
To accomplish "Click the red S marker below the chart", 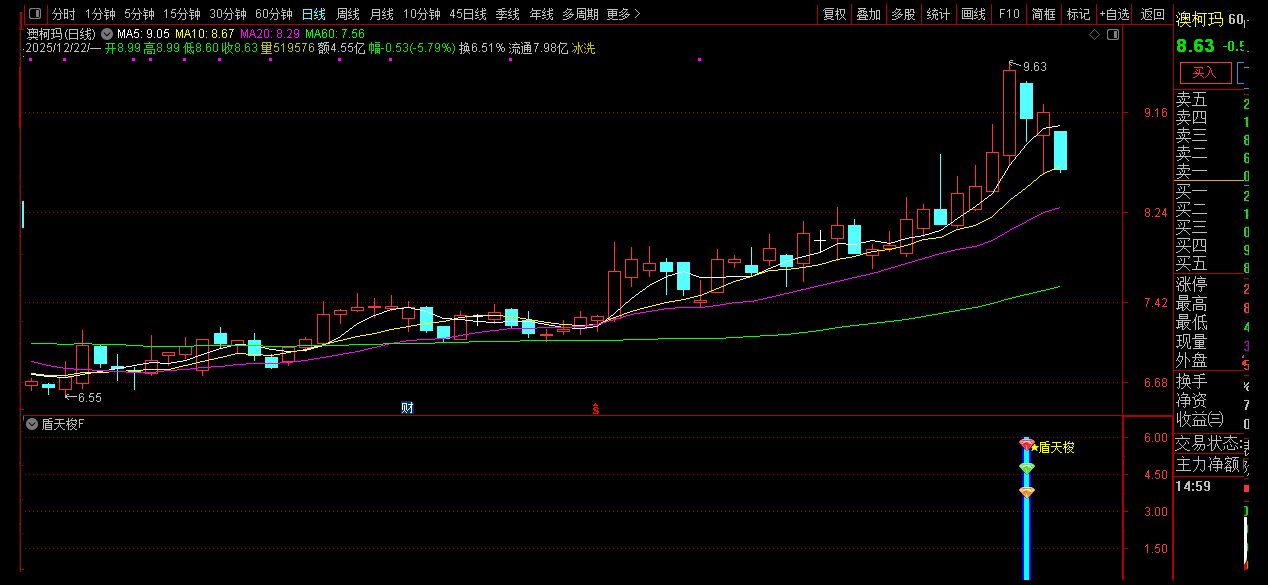I will (596, 408).
